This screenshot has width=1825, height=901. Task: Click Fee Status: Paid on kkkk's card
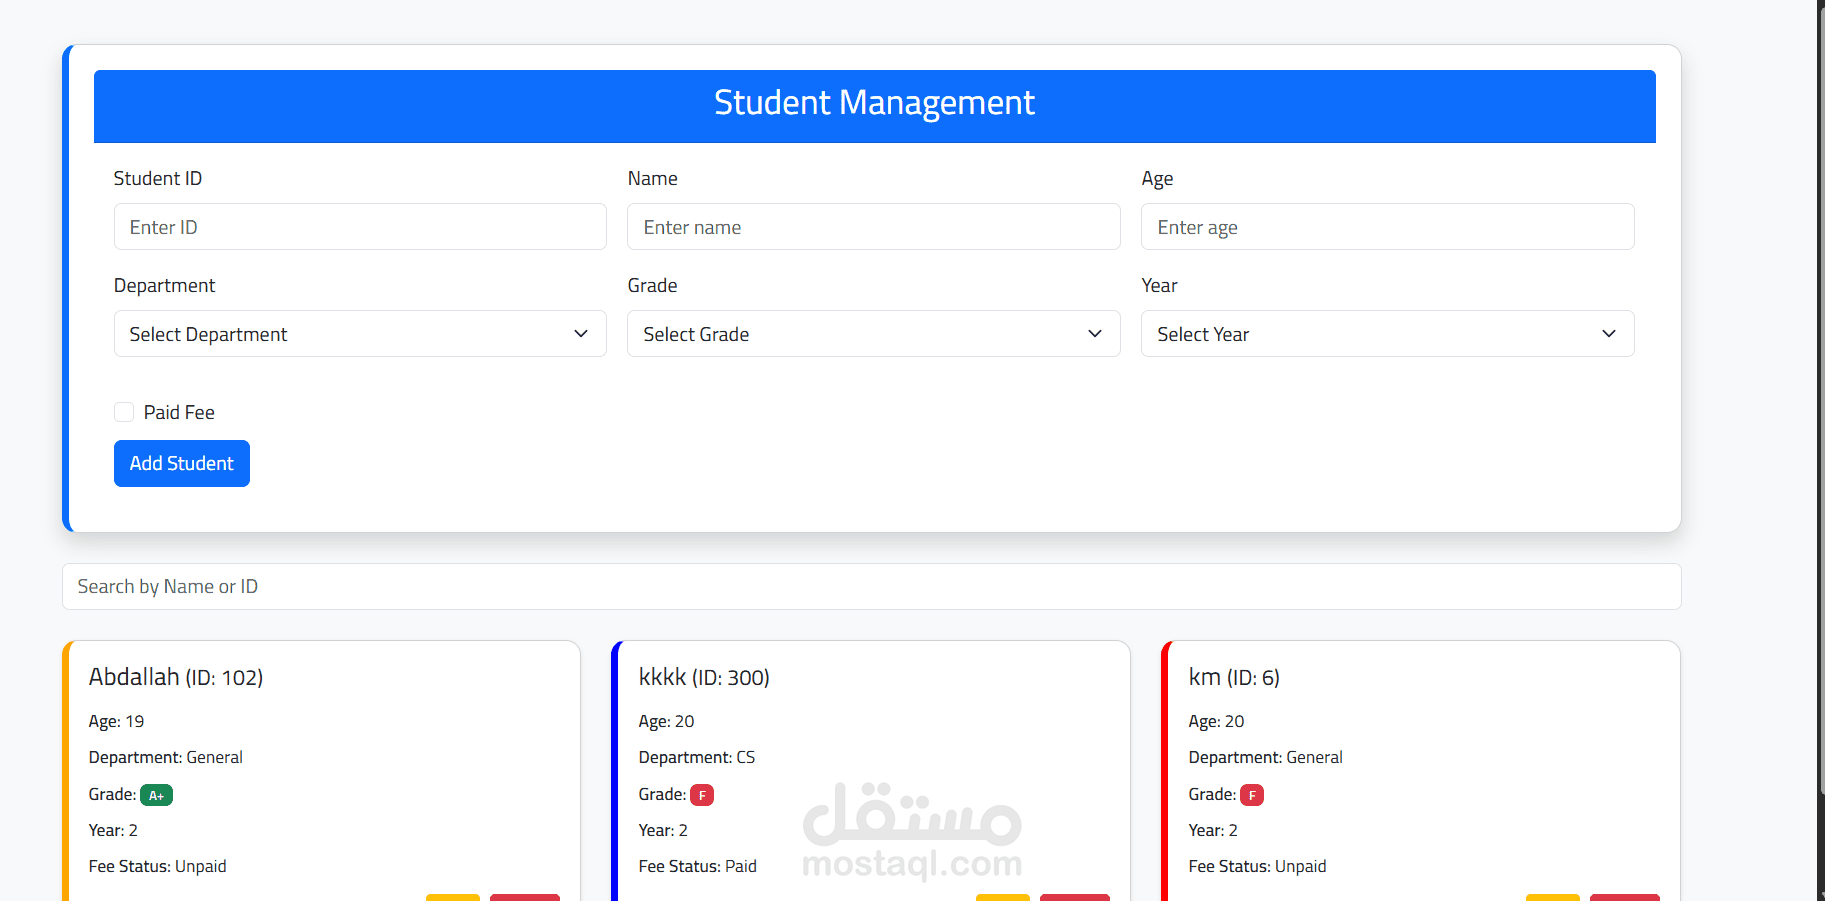pos(698,867)
